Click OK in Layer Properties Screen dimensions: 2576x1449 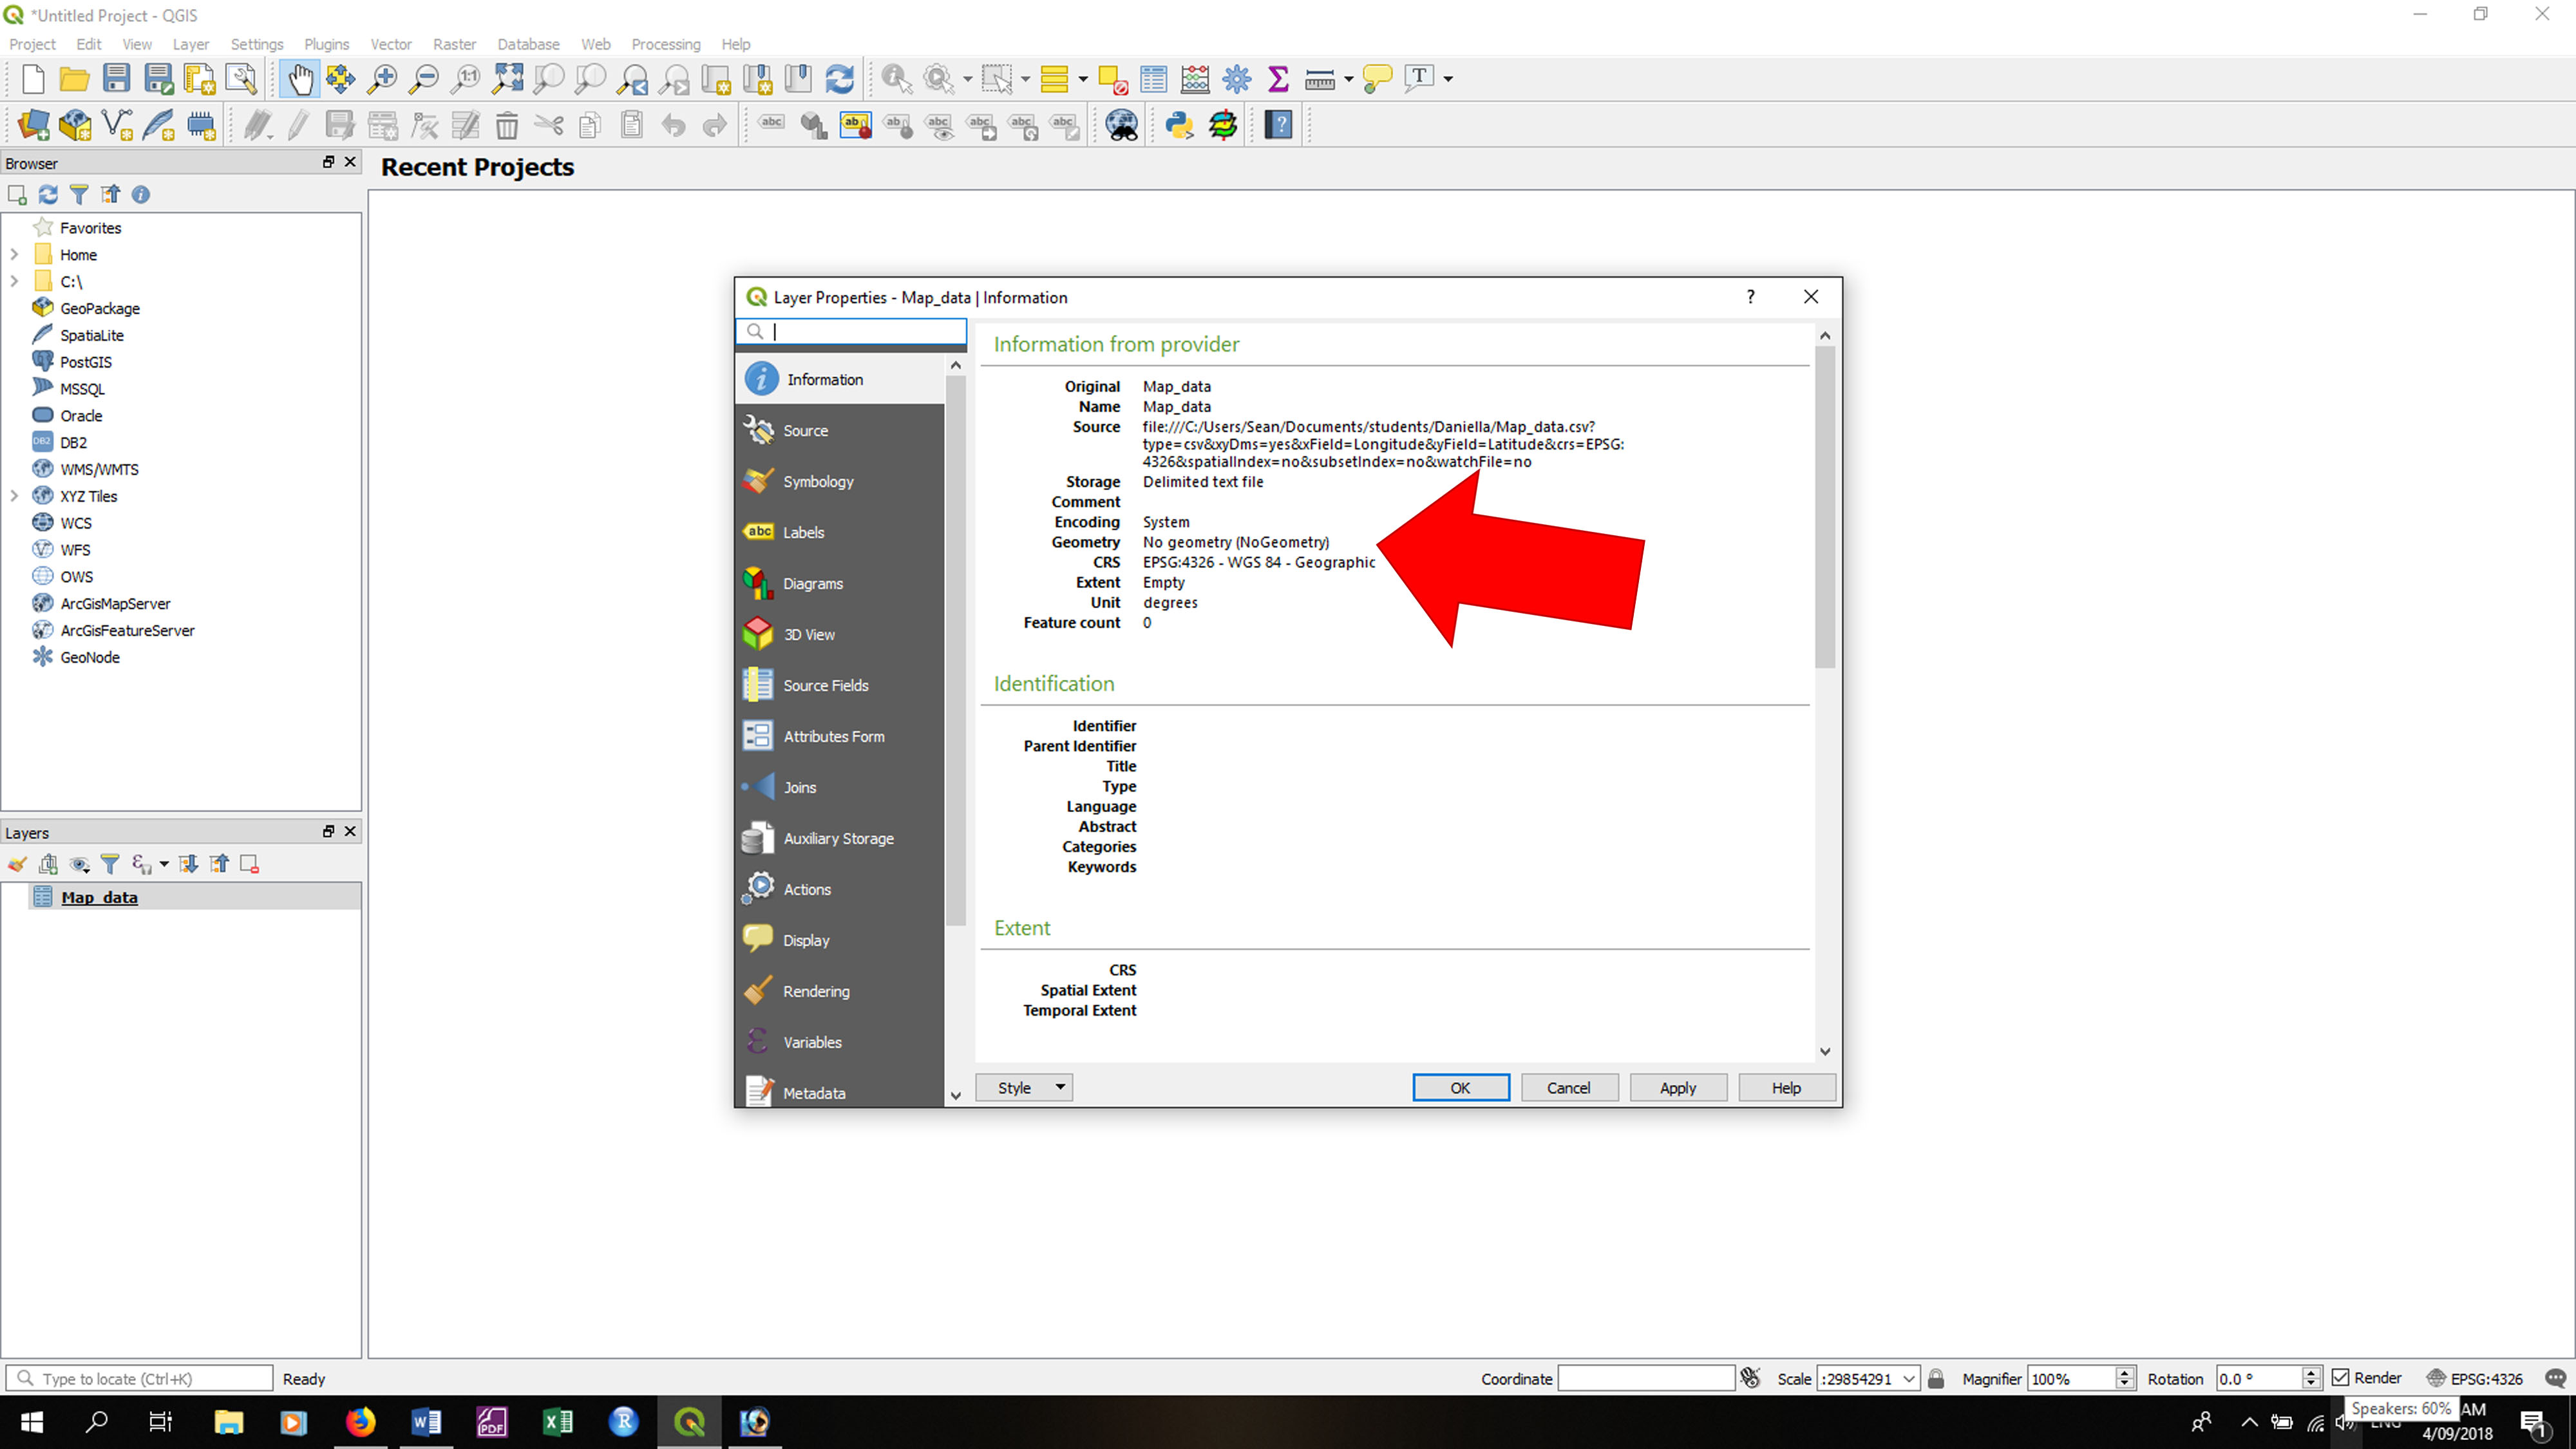1460,1087
